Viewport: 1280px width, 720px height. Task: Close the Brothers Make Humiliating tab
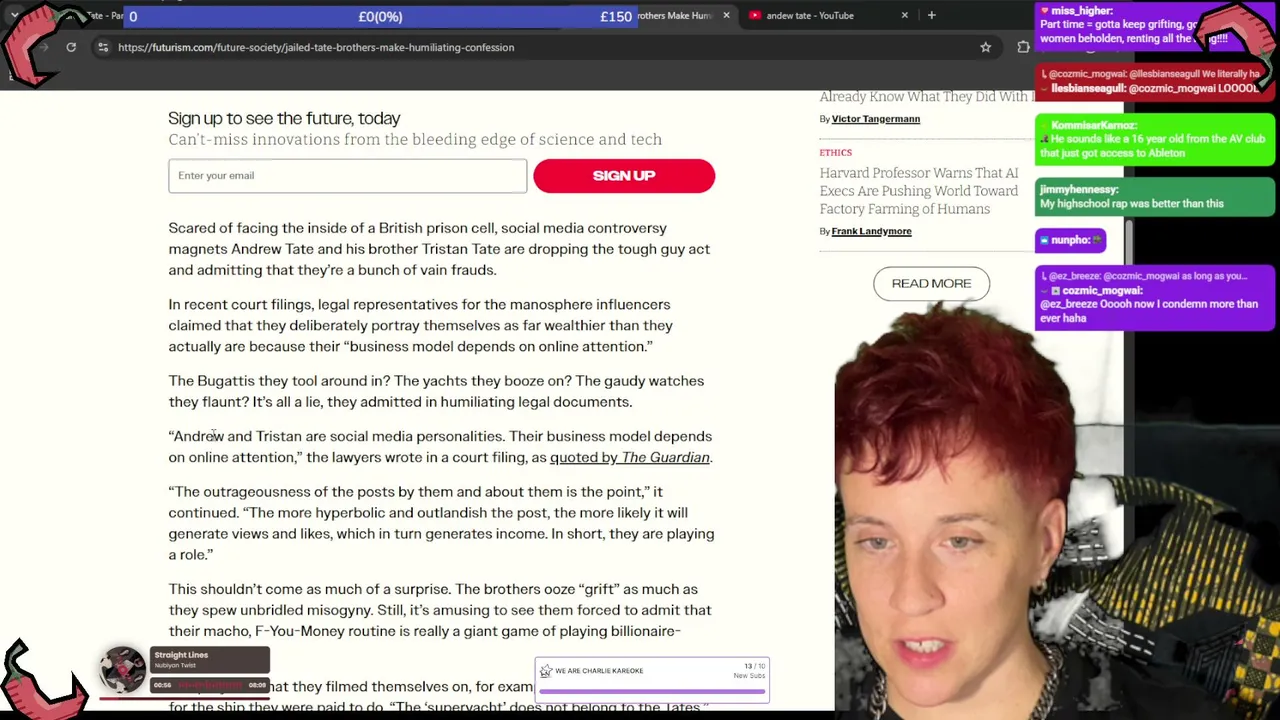726,15
